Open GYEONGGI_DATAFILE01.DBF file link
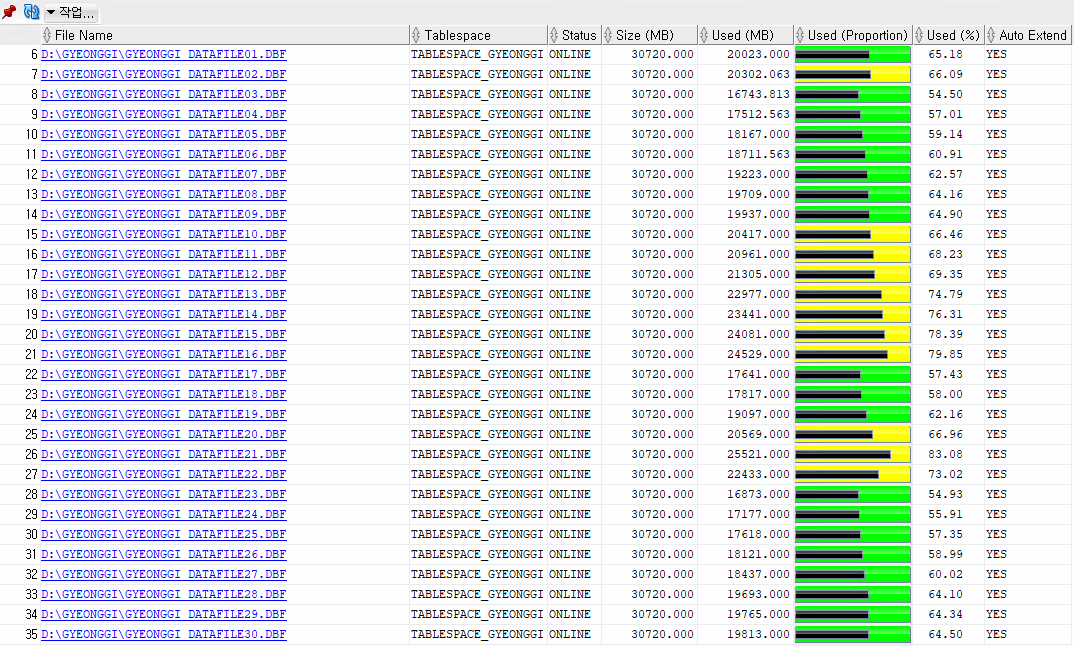The width and height of the screenshot is (1074, 646). click(x=163, y=54)
